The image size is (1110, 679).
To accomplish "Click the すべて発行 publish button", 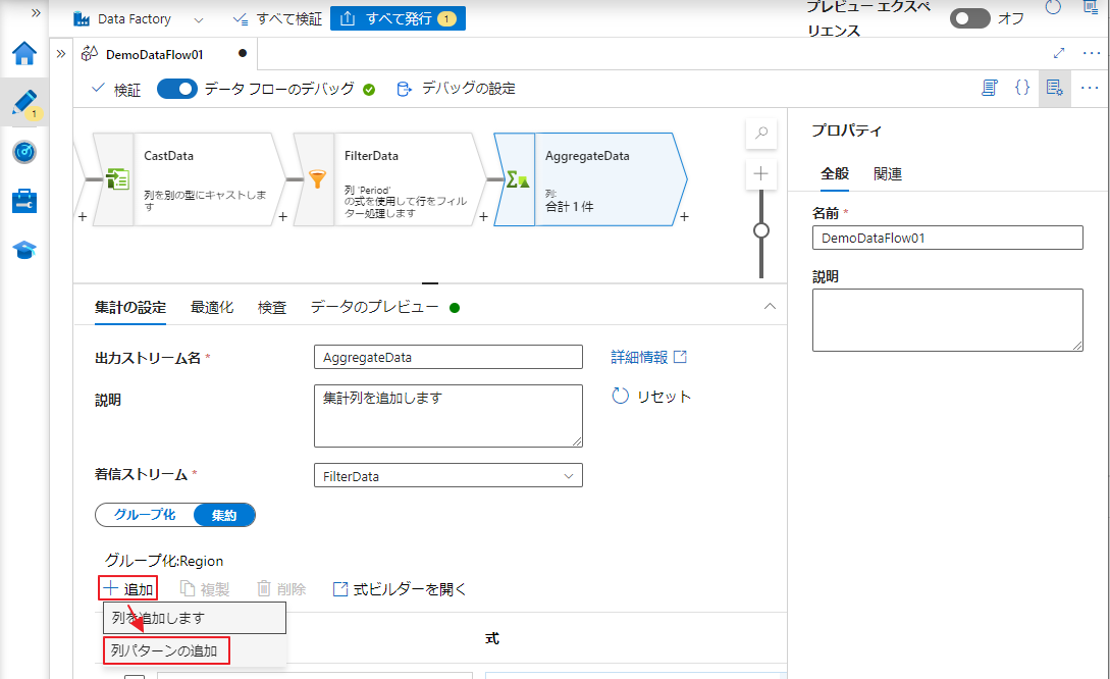I will 397,19.
